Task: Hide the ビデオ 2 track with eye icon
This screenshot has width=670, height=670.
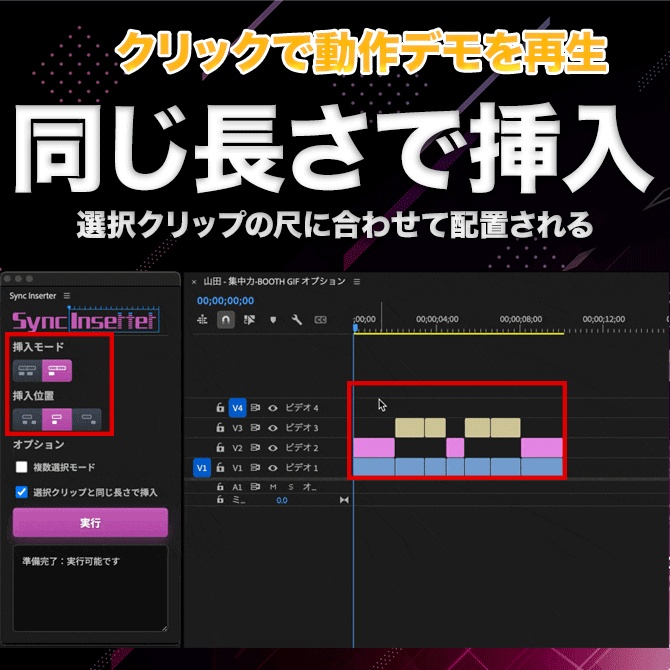Action: point(273,448)
